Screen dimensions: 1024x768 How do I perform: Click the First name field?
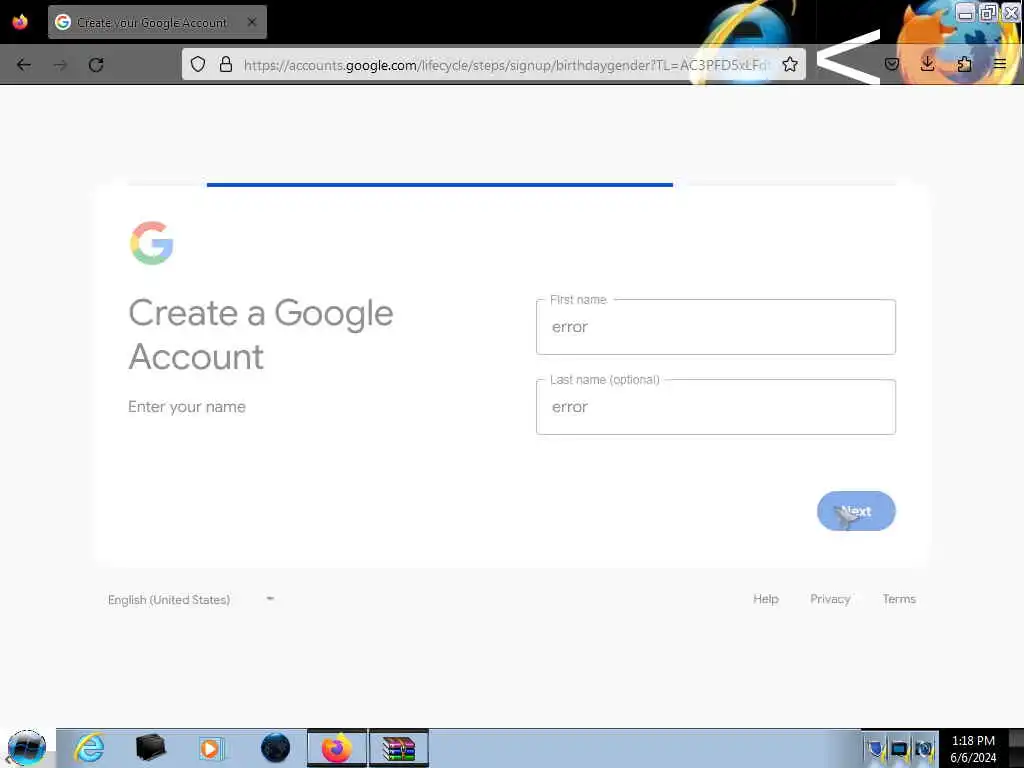point(716,327)
